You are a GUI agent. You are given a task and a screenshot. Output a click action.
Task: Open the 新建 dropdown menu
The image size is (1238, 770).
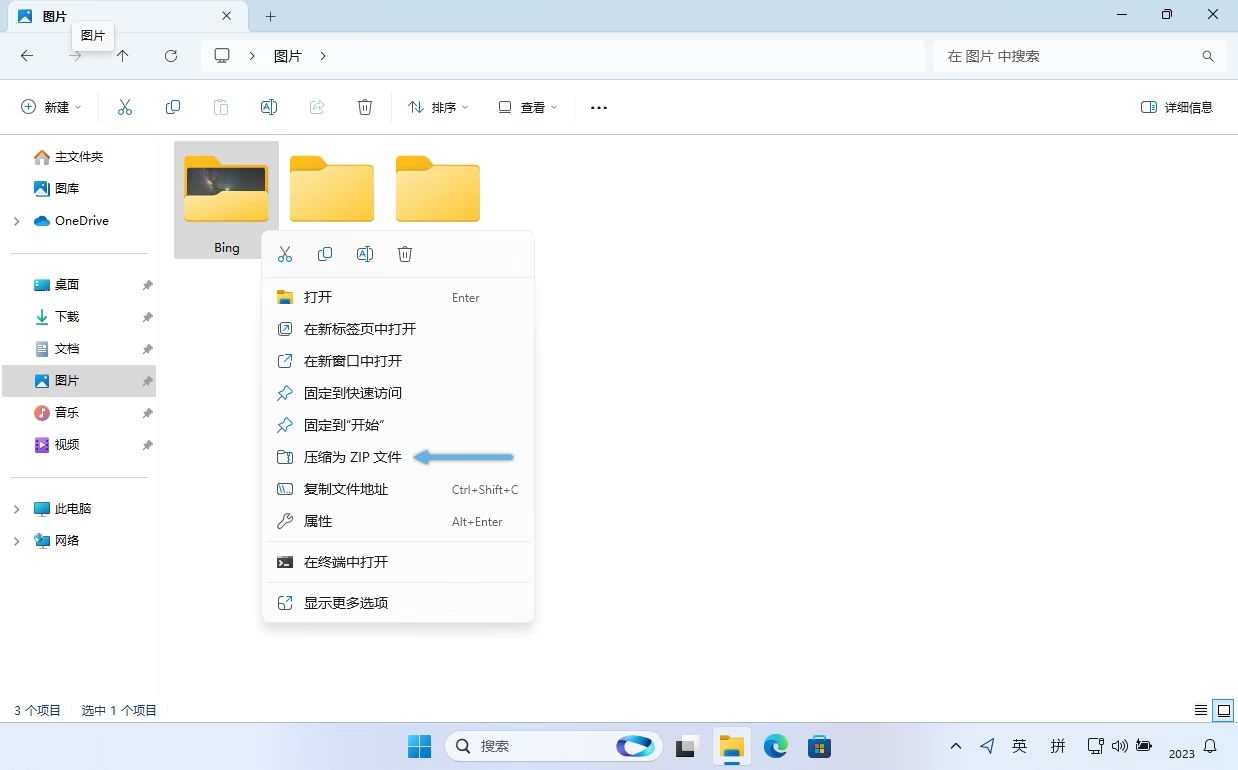[52, 107]
